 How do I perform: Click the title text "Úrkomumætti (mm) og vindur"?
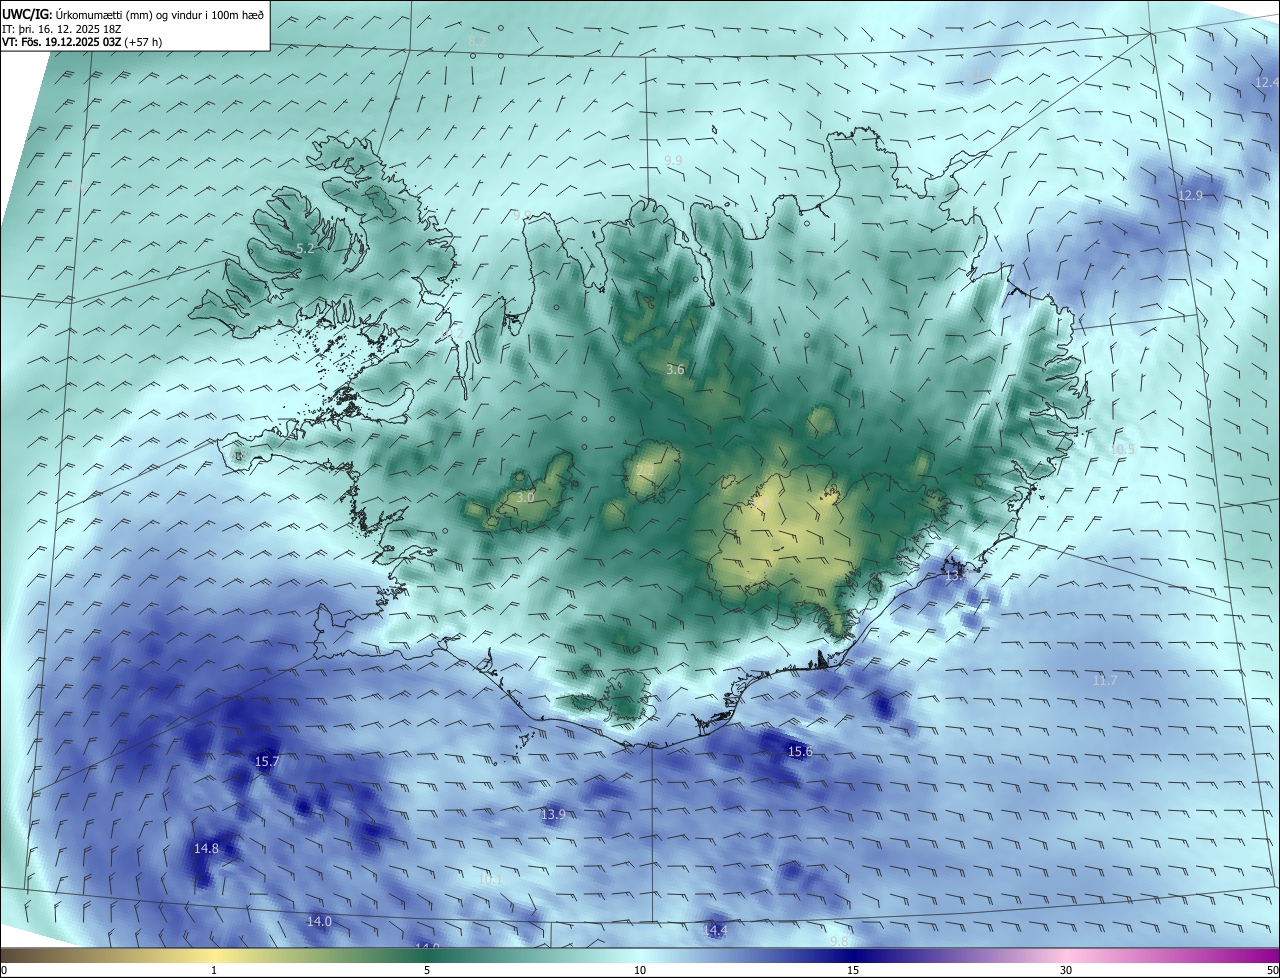pos(130,14)
